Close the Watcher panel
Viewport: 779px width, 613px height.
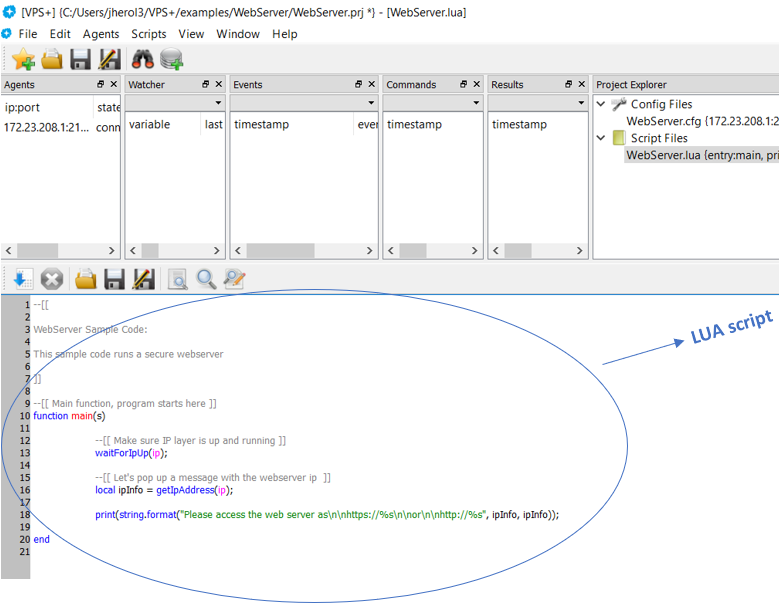[x=220, y=85]
